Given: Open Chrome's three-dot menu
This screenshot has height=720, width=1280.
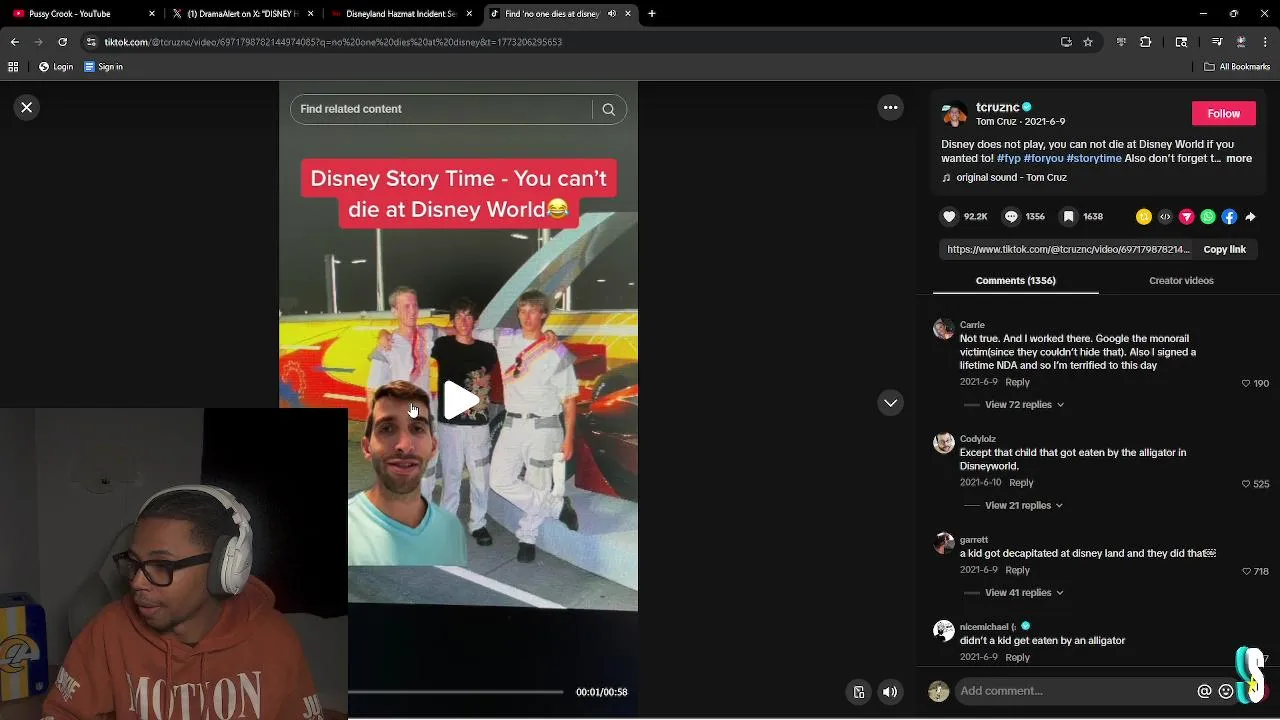Looking at the screenshot, I should pos(1265,42).
